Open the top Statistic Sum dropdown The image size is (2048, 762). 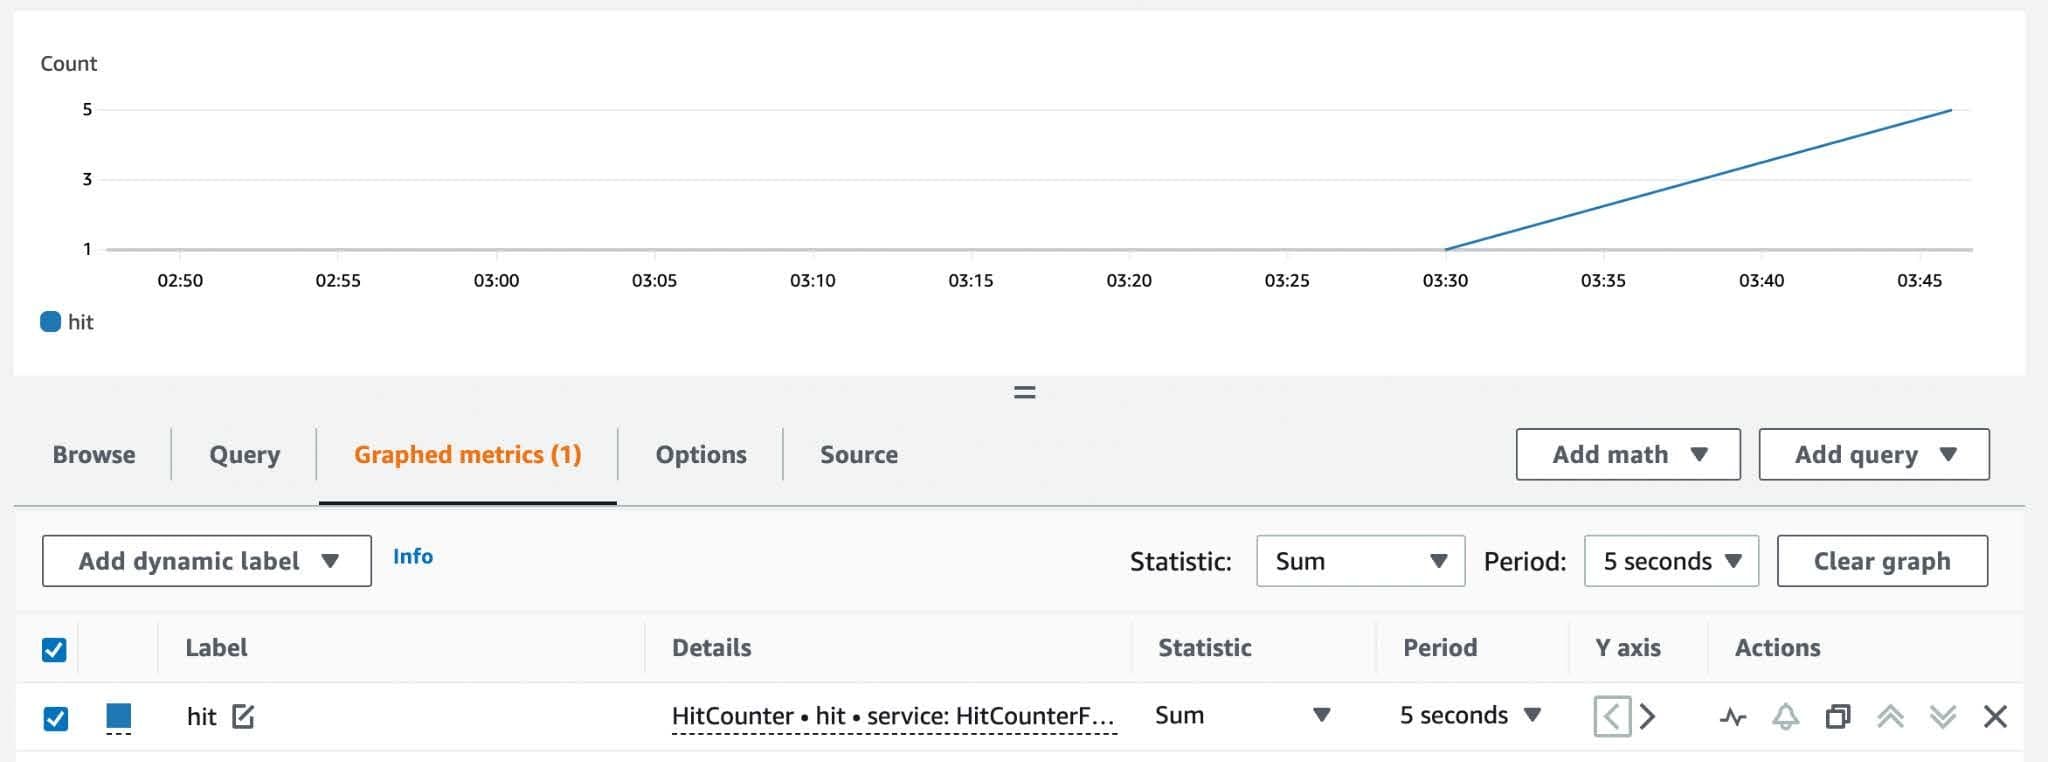click(x=1360, y=561)
